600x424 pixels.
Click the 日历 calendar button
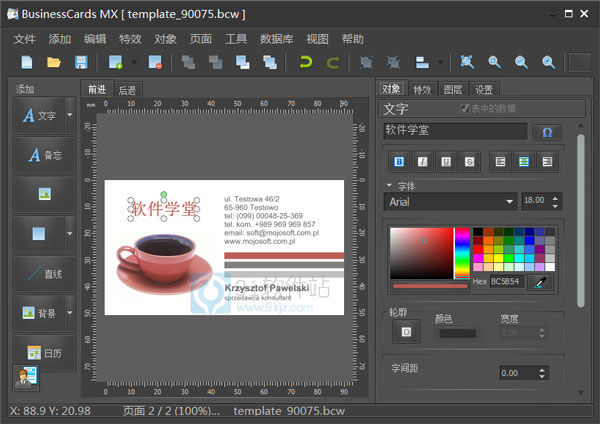[x=44, y=353]
